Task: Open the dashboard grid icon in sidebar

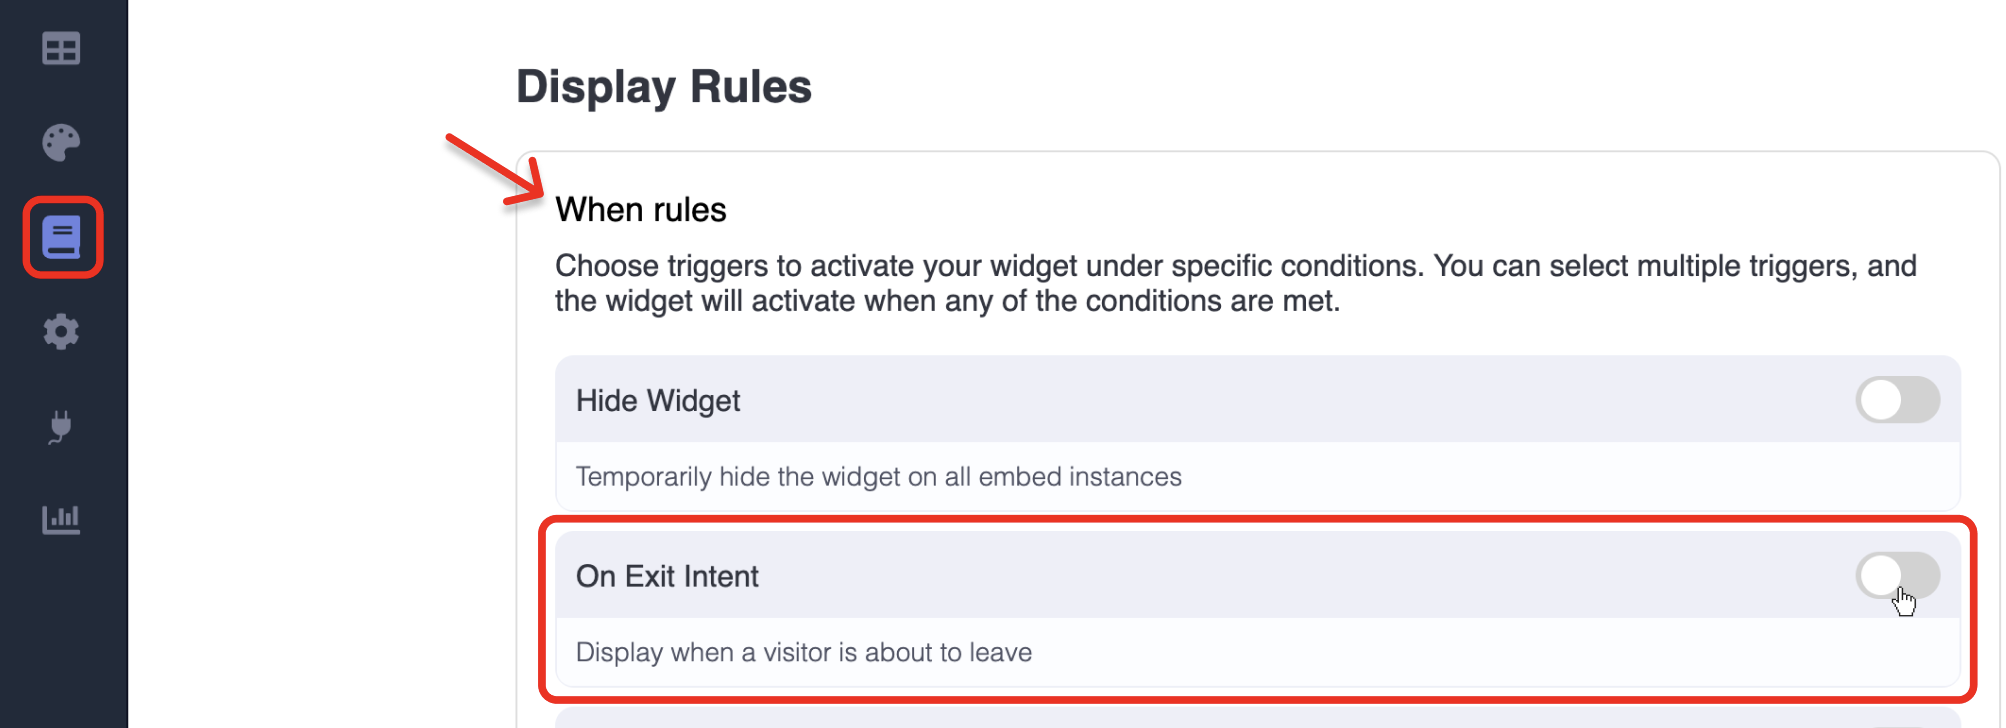Action: coord(62,48)
